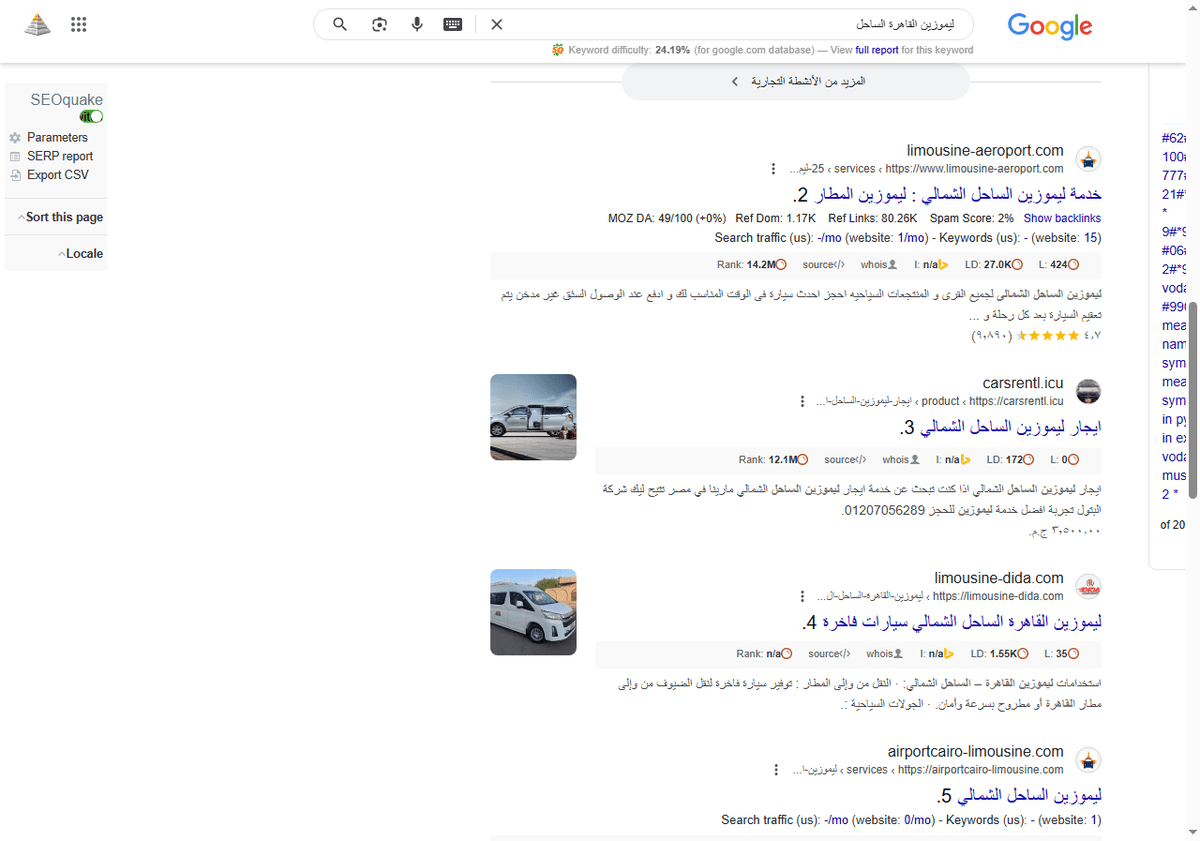
Task: Open the three-dot menu for limousine-dida result
Action: tap(802, 595)
